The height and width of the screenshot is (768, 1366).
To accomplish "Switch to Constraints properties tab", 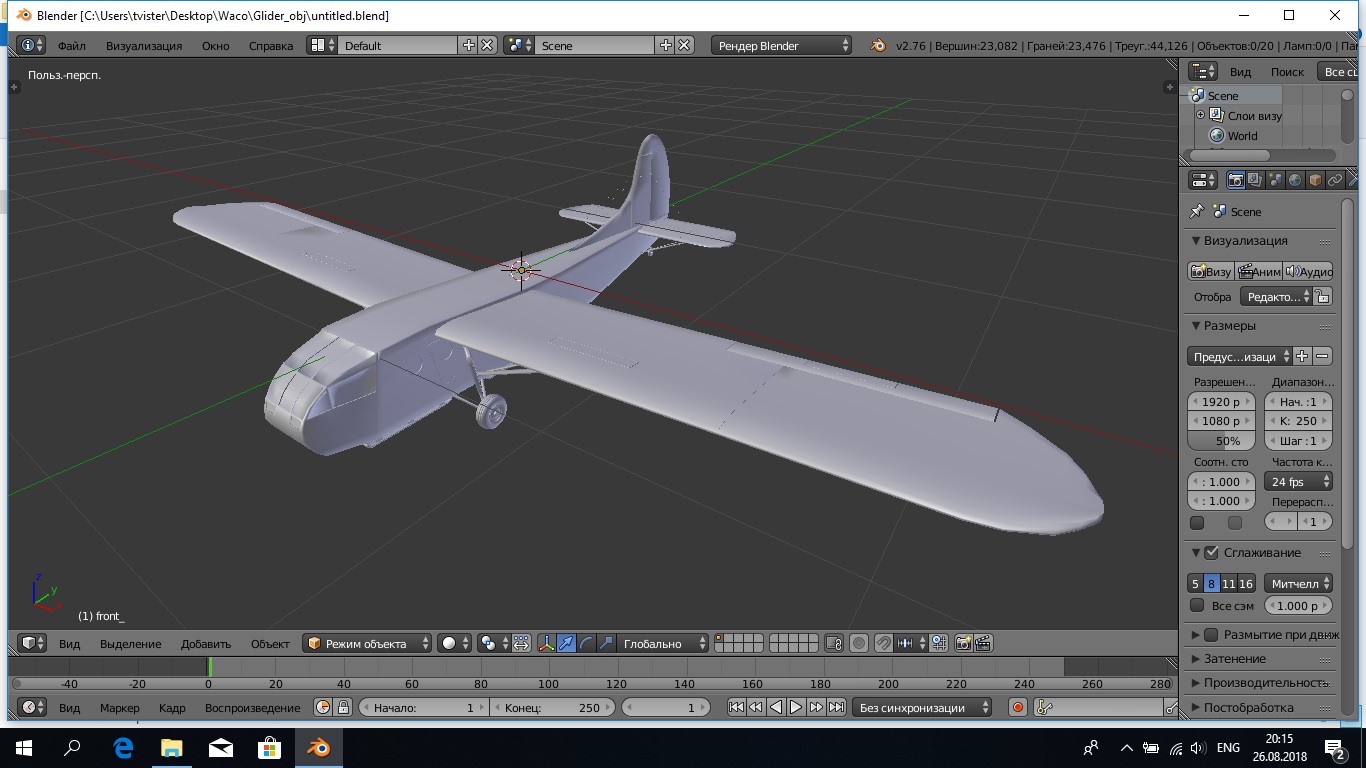I will (1335, 180).
